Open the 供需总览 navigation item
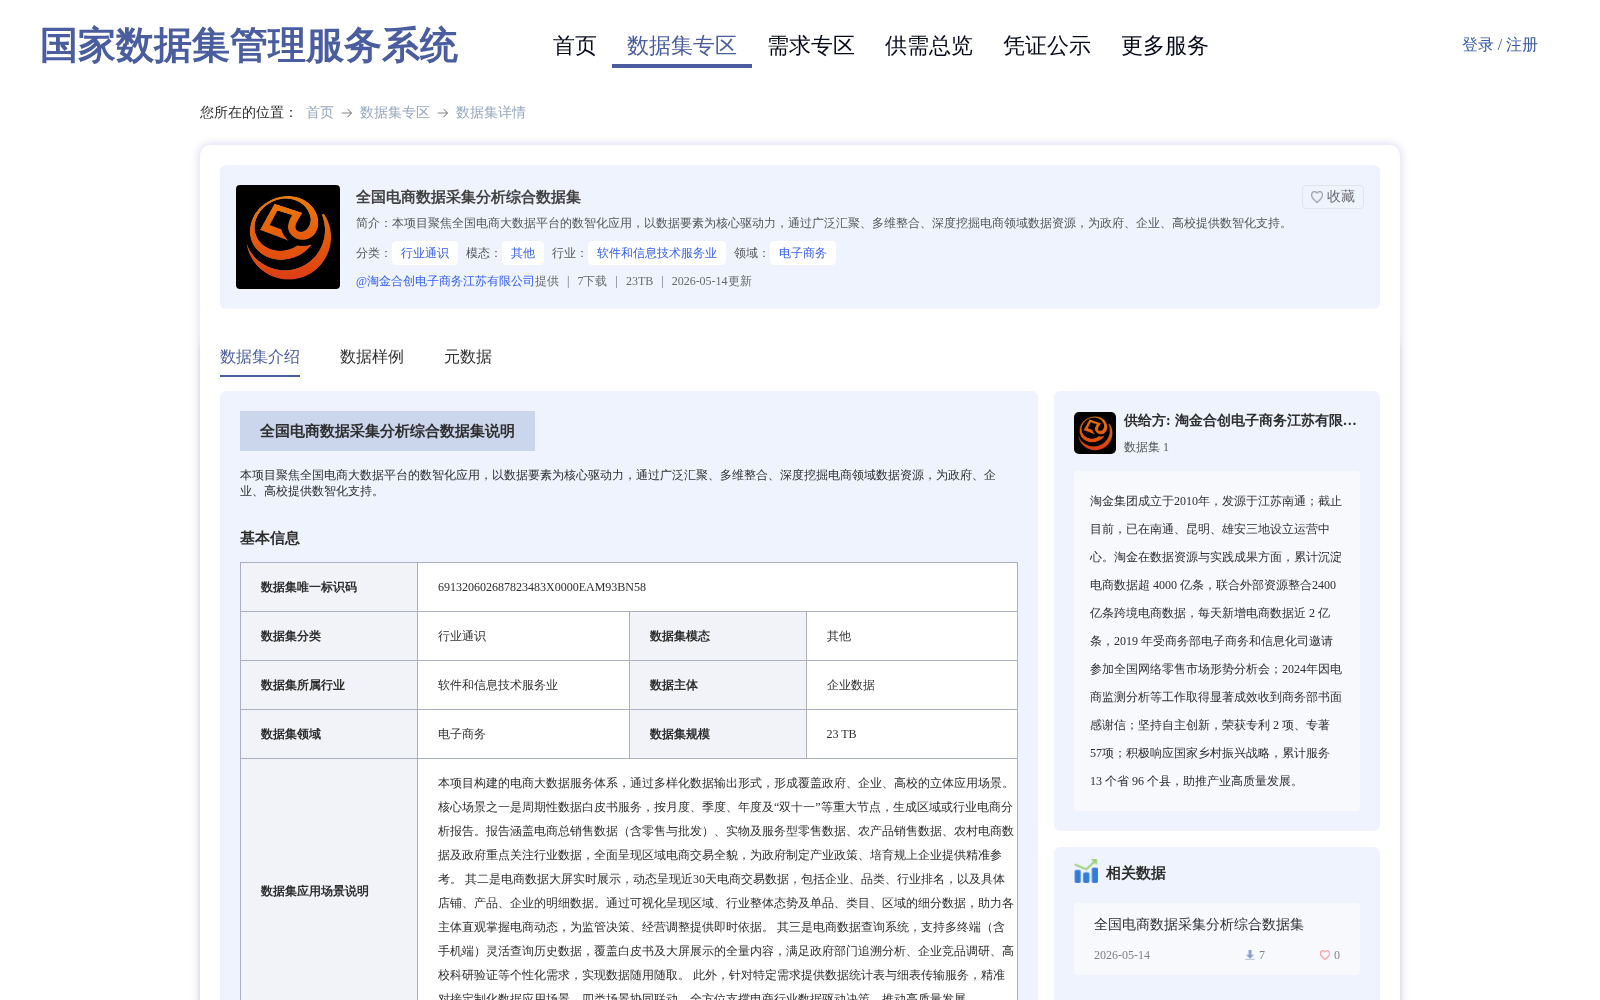 click(929, 46)
